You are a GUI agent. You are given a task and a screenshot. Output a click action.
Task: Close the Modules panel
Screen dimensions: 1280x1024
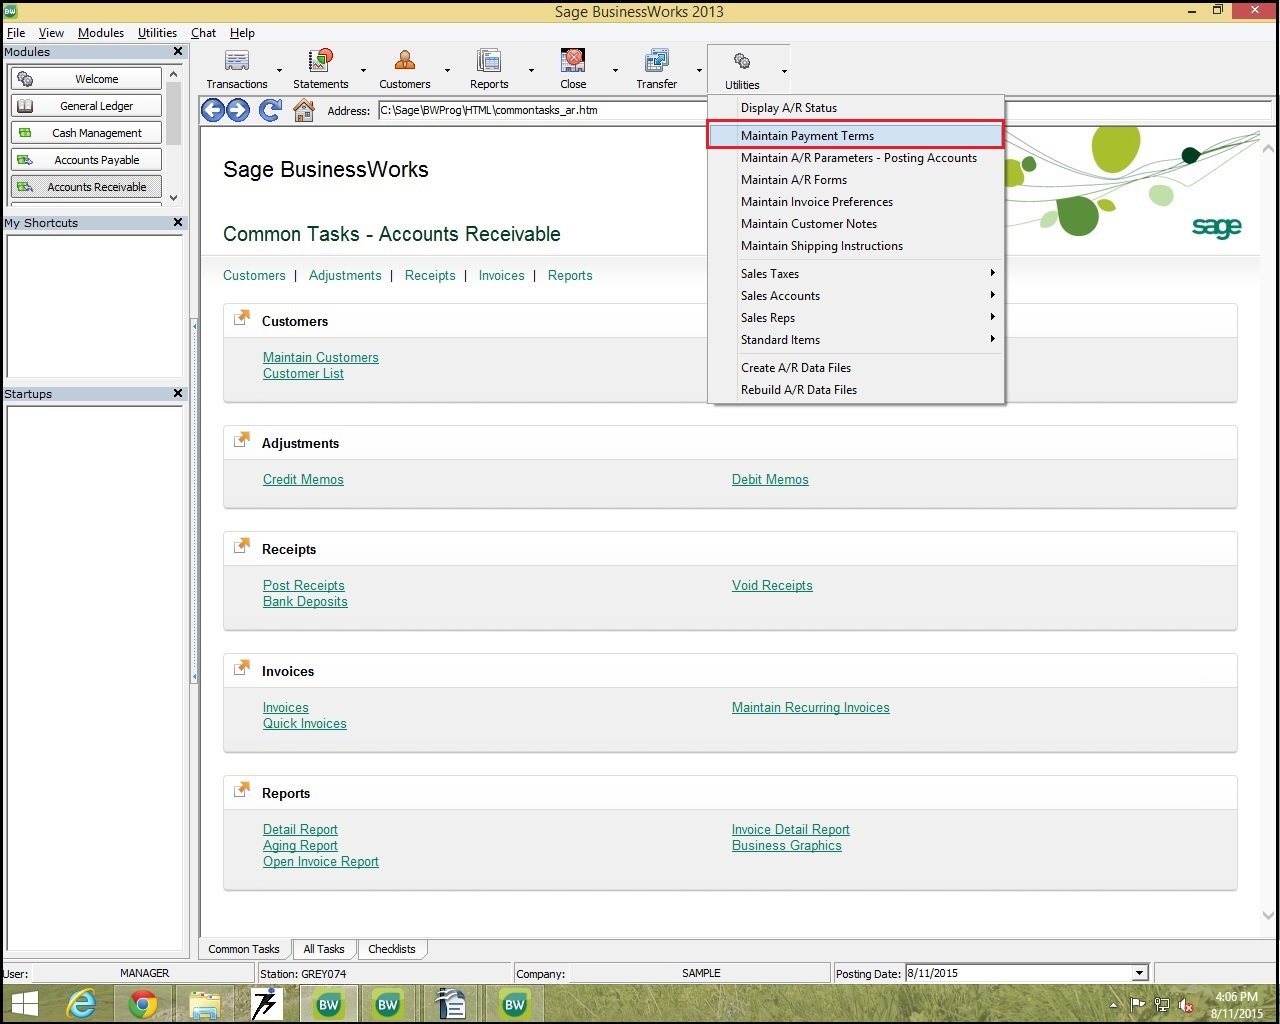tap(178, 52)
